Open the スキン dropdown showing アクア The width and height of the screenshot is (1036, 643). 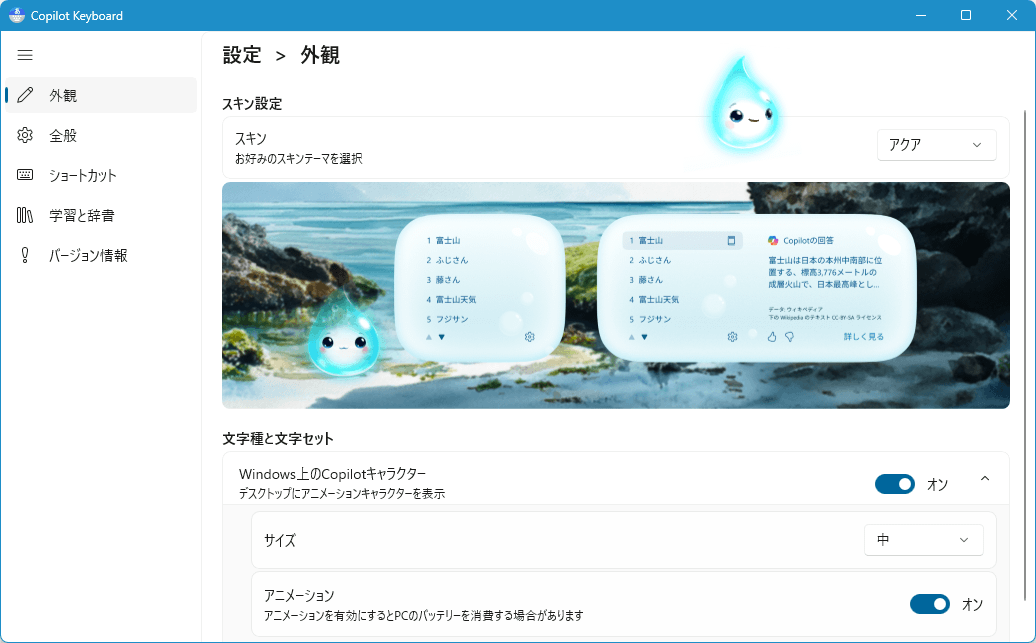pos(936,144)
